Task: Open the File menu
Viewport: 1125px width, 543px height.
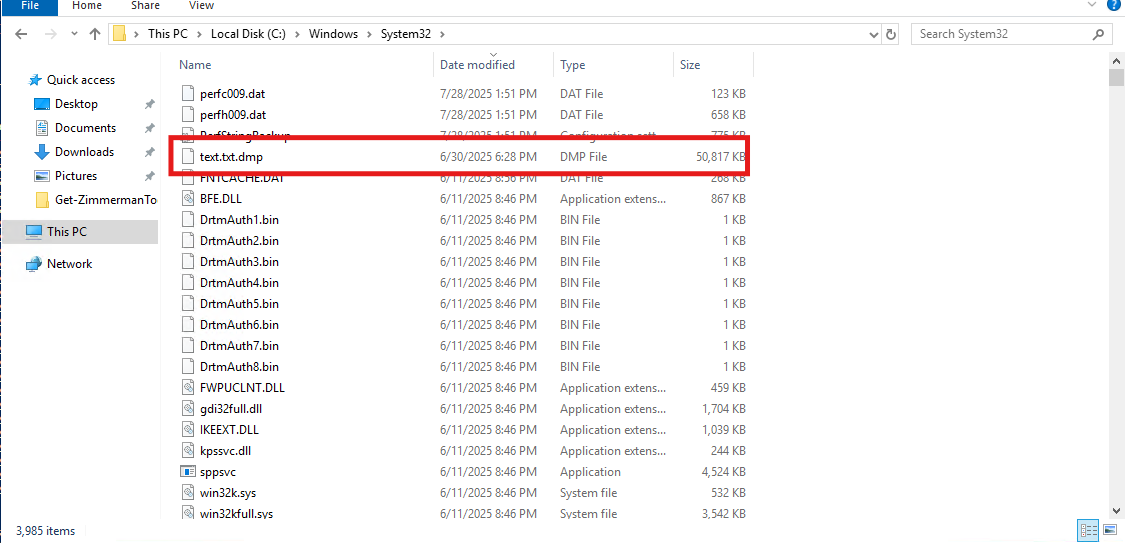Action: point(30,6)
